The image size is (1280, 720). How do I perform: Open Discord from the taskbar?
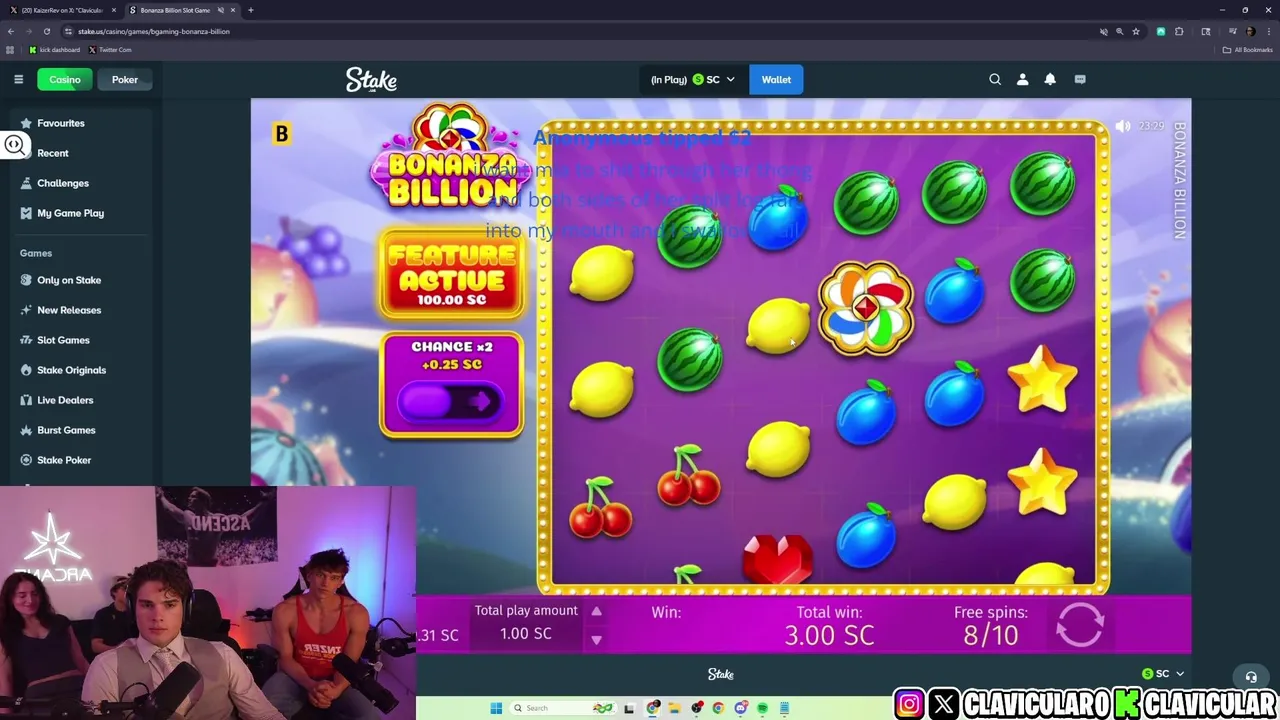(740, 708)
